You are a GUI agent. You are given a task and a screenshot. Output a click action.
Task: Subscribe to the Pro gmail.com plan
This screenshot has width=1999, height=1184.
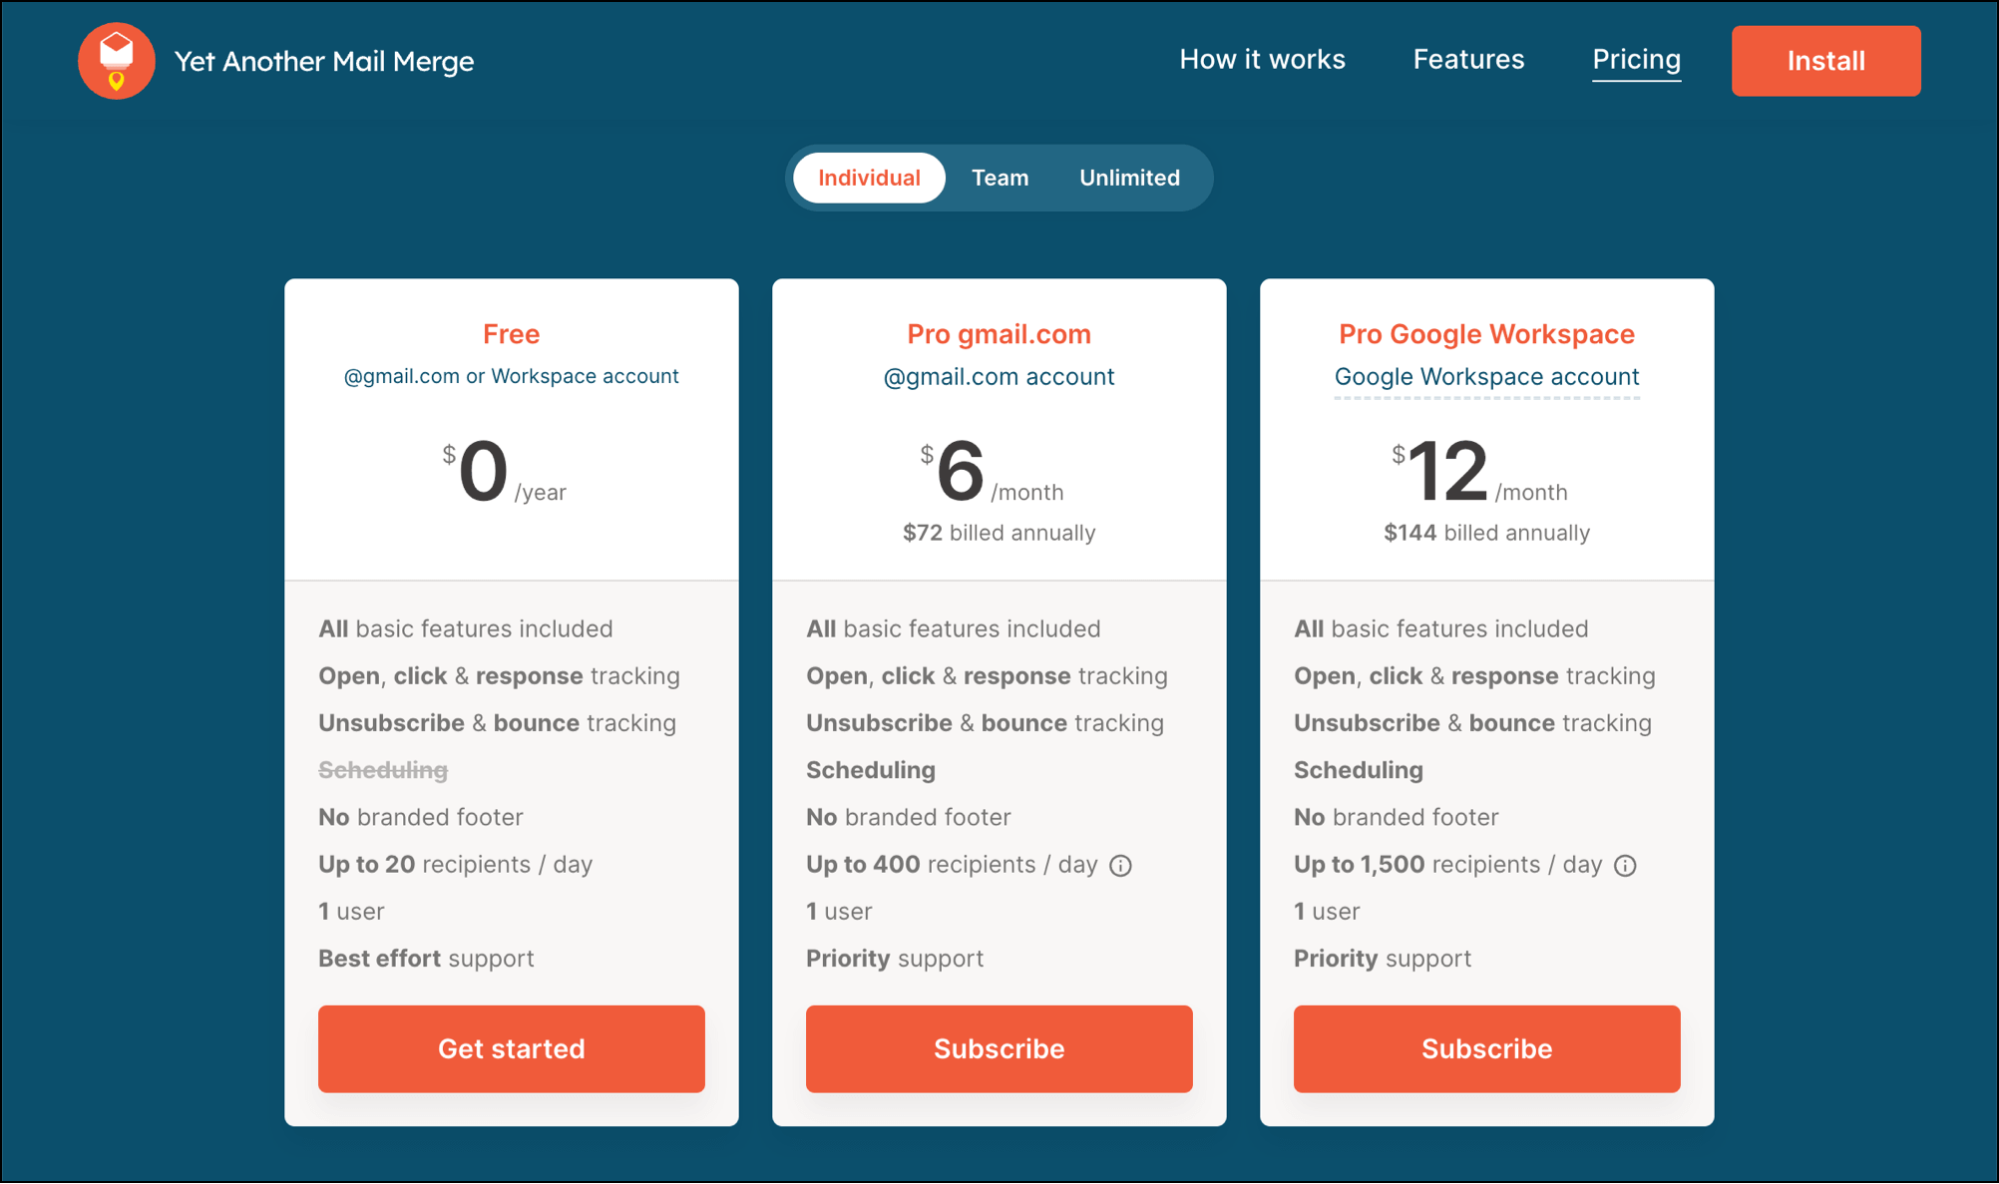point(999,1049)
